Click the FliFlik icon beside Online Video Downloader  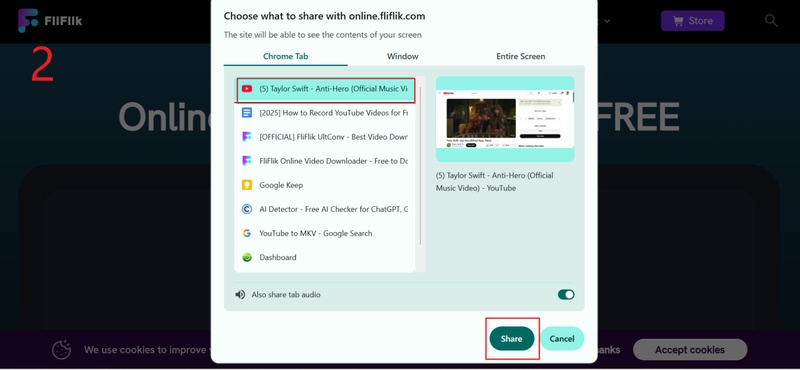(247, 161)
